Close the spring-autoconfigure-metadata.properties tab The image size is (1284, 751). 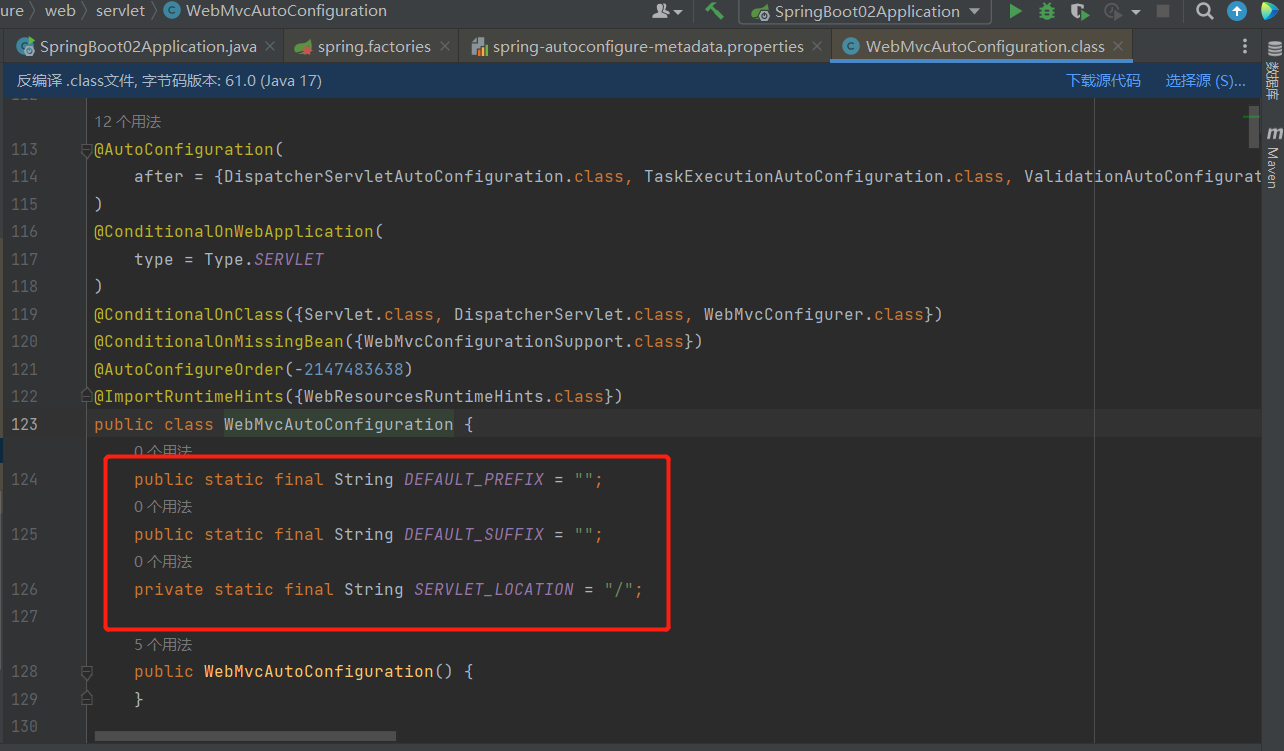pyautogui.click(x=818, y=46)
